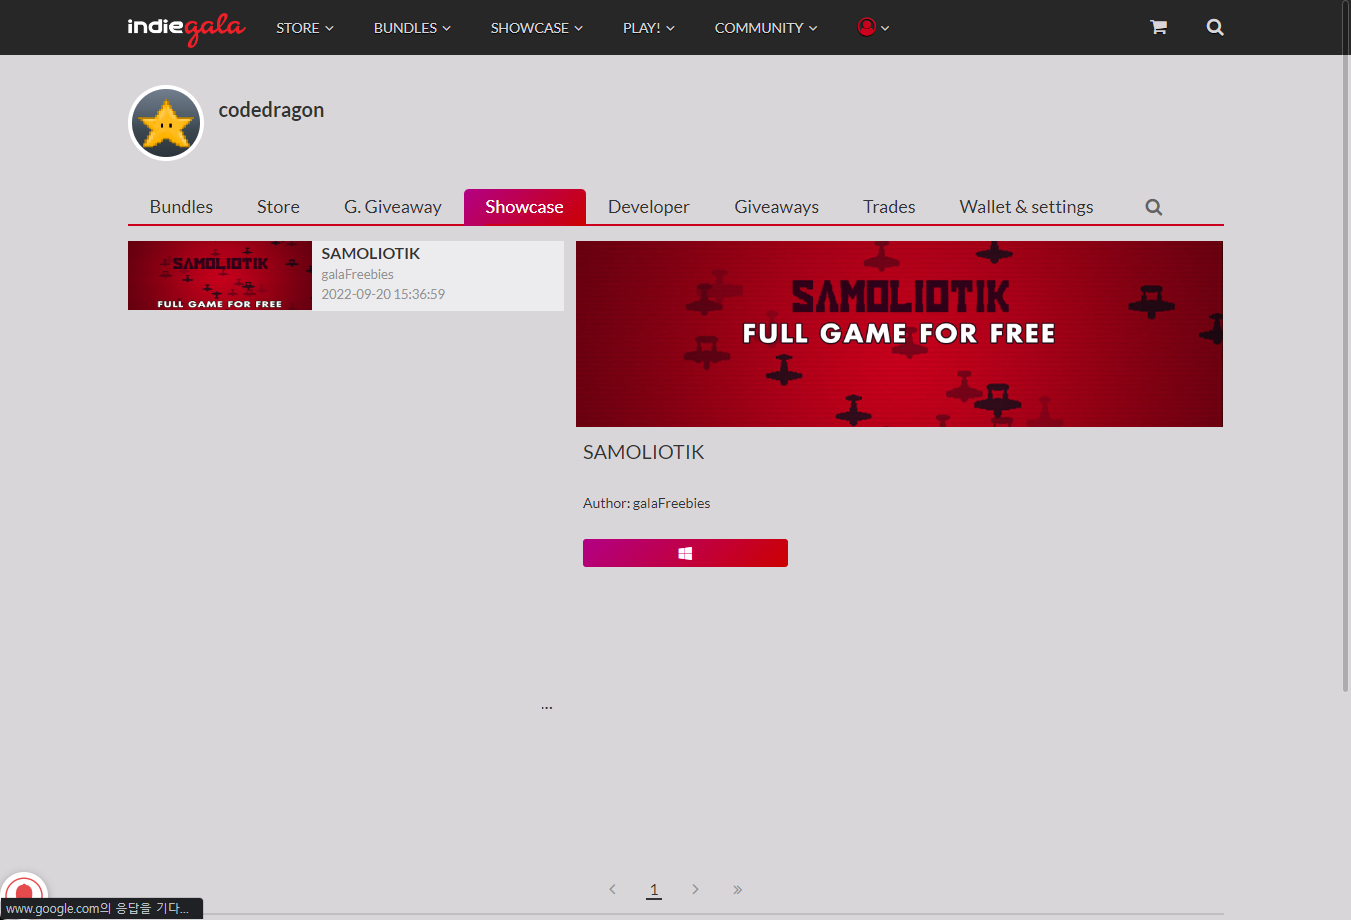Click the Windows download button
1351x920 pixels.
coord(685,553)
